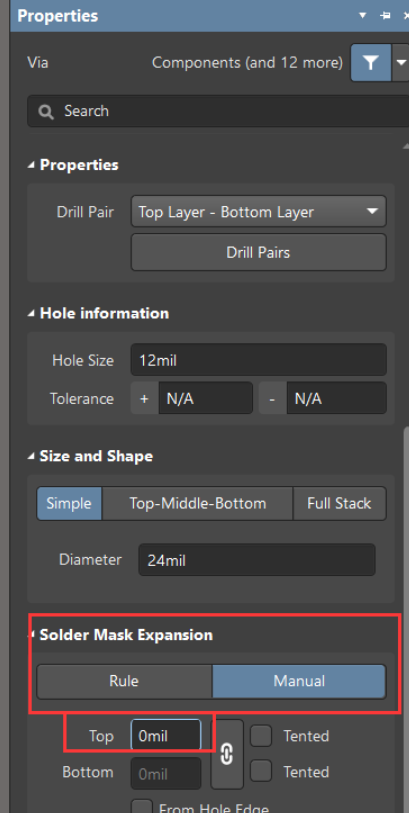Collapse the Hole information section
This screenshot has width=409, height=813.
tap(32, 314)
